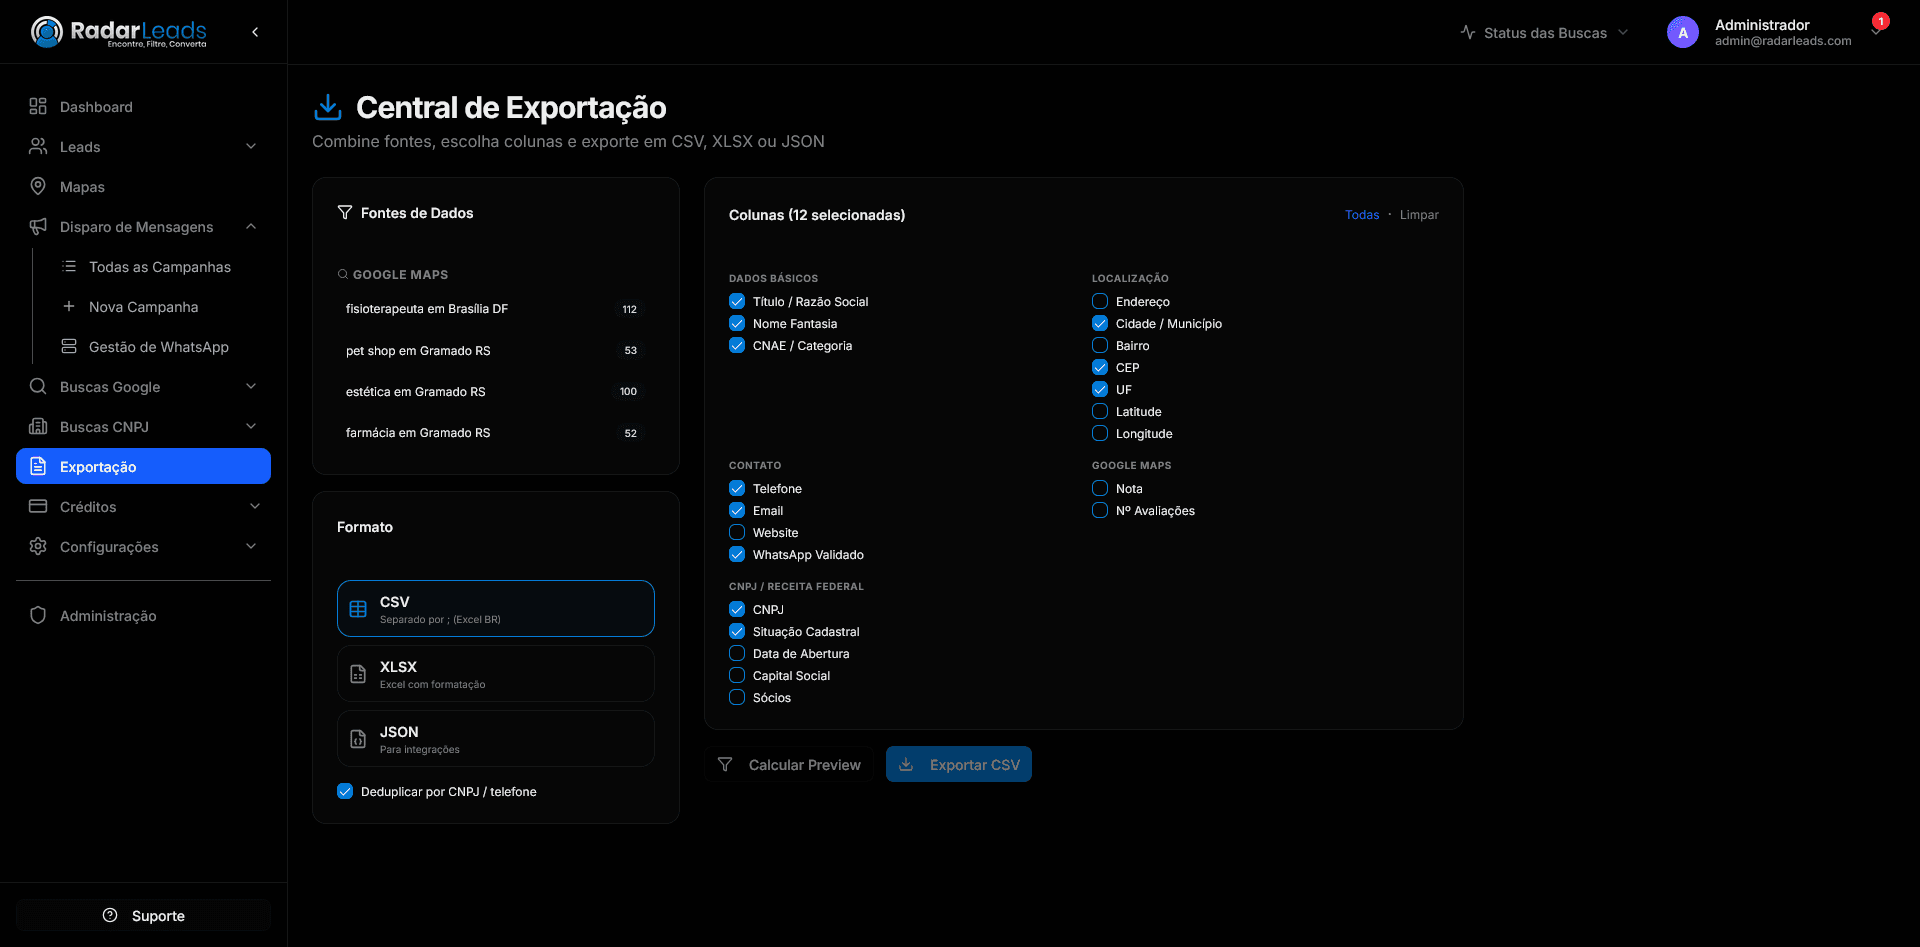
Task: Click the Exportar CSV button
Action: (958, 764)
